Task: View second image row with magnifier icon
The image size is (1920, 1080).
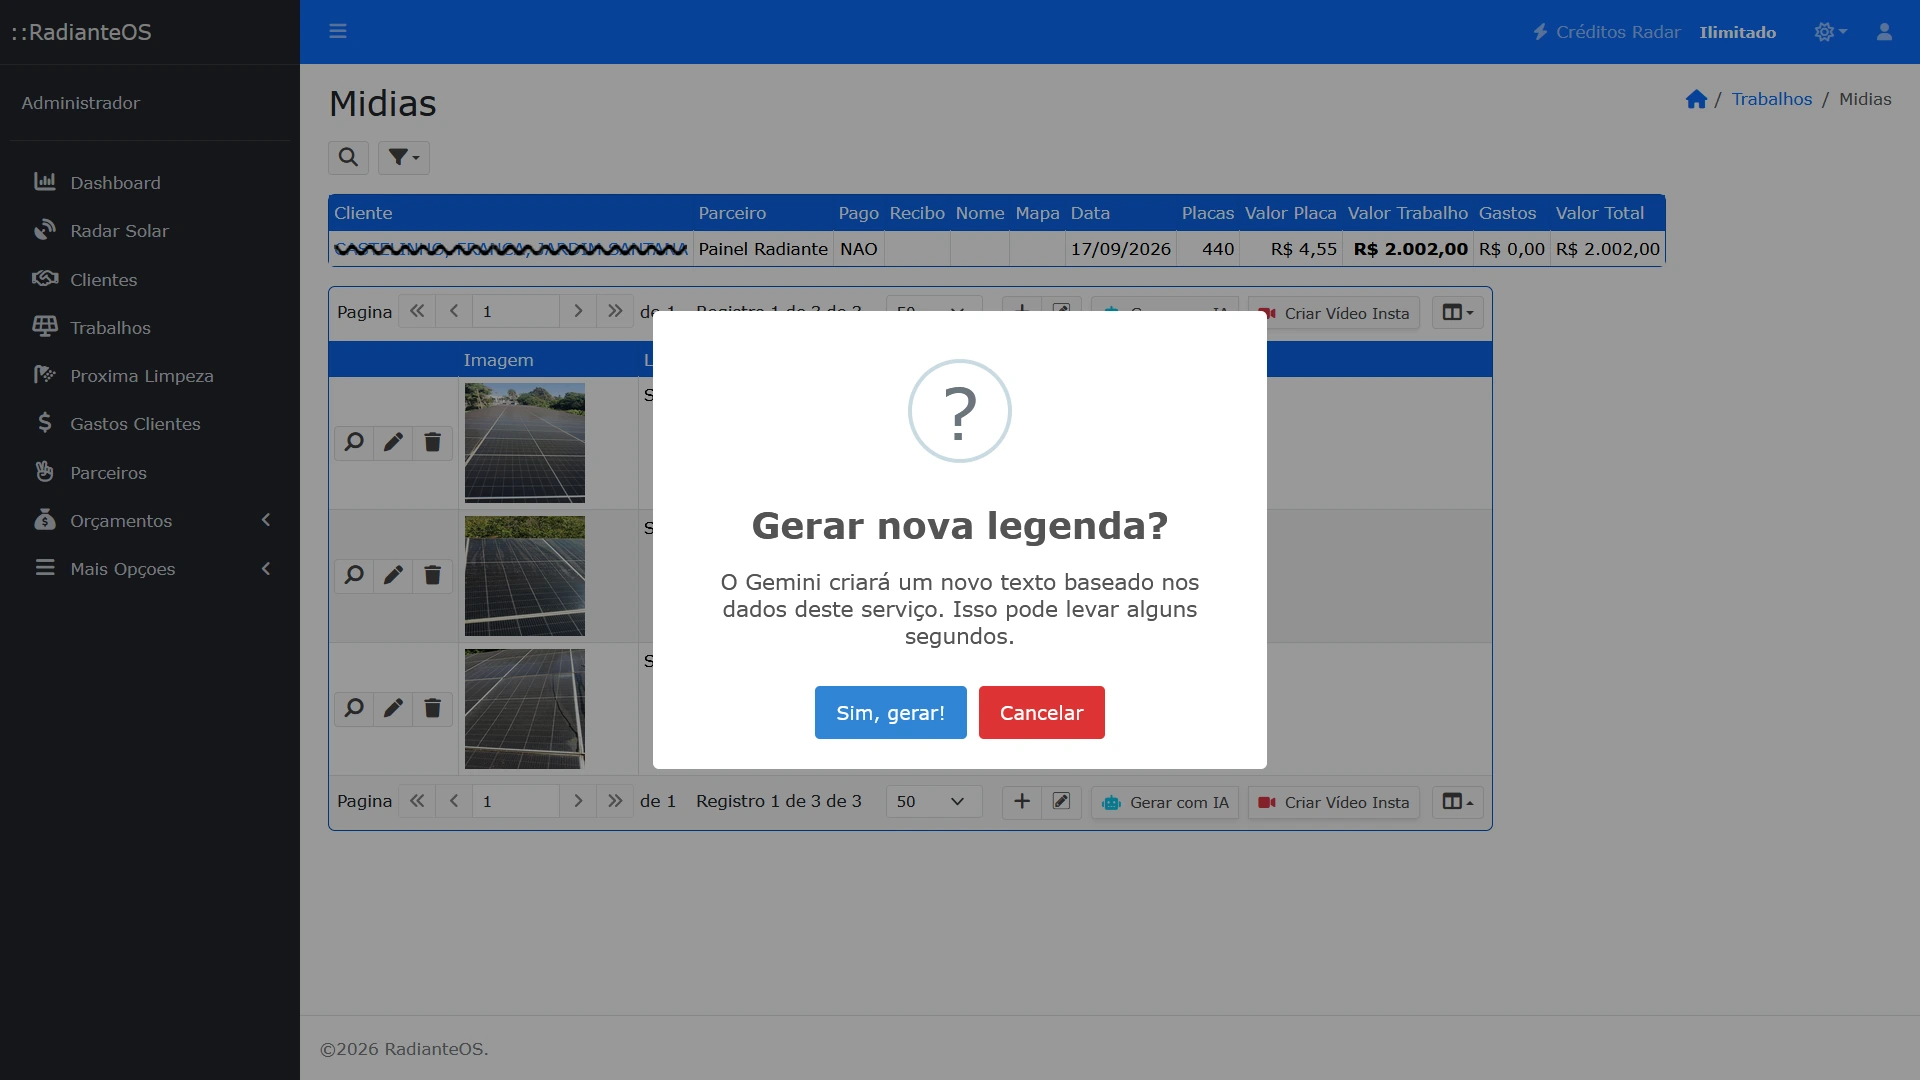Action: pos(354,575)
